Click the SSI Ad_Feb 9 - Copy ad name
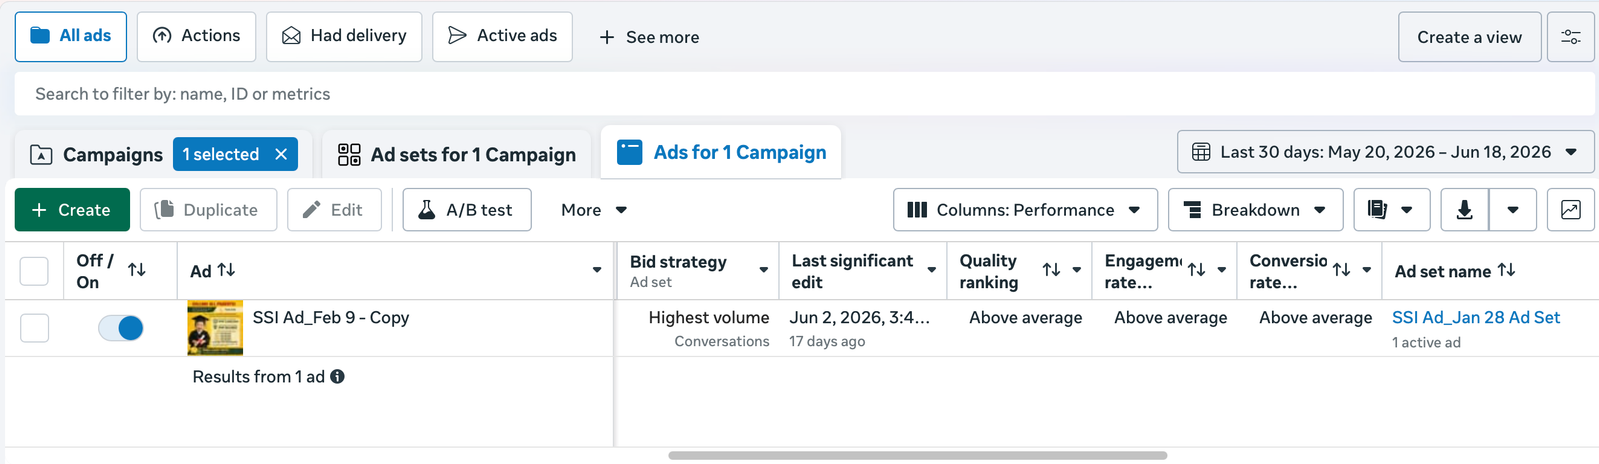1599x464 pixels. tap(331, 318)
